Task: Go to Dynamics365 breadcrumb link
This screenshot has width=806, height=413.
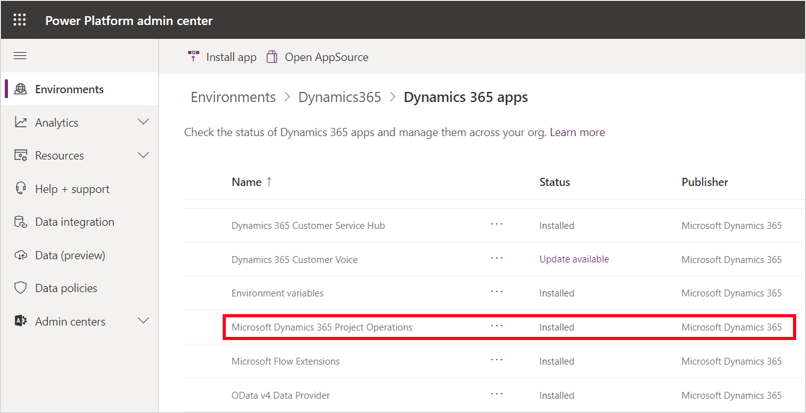Action: [x=340, y=97]
